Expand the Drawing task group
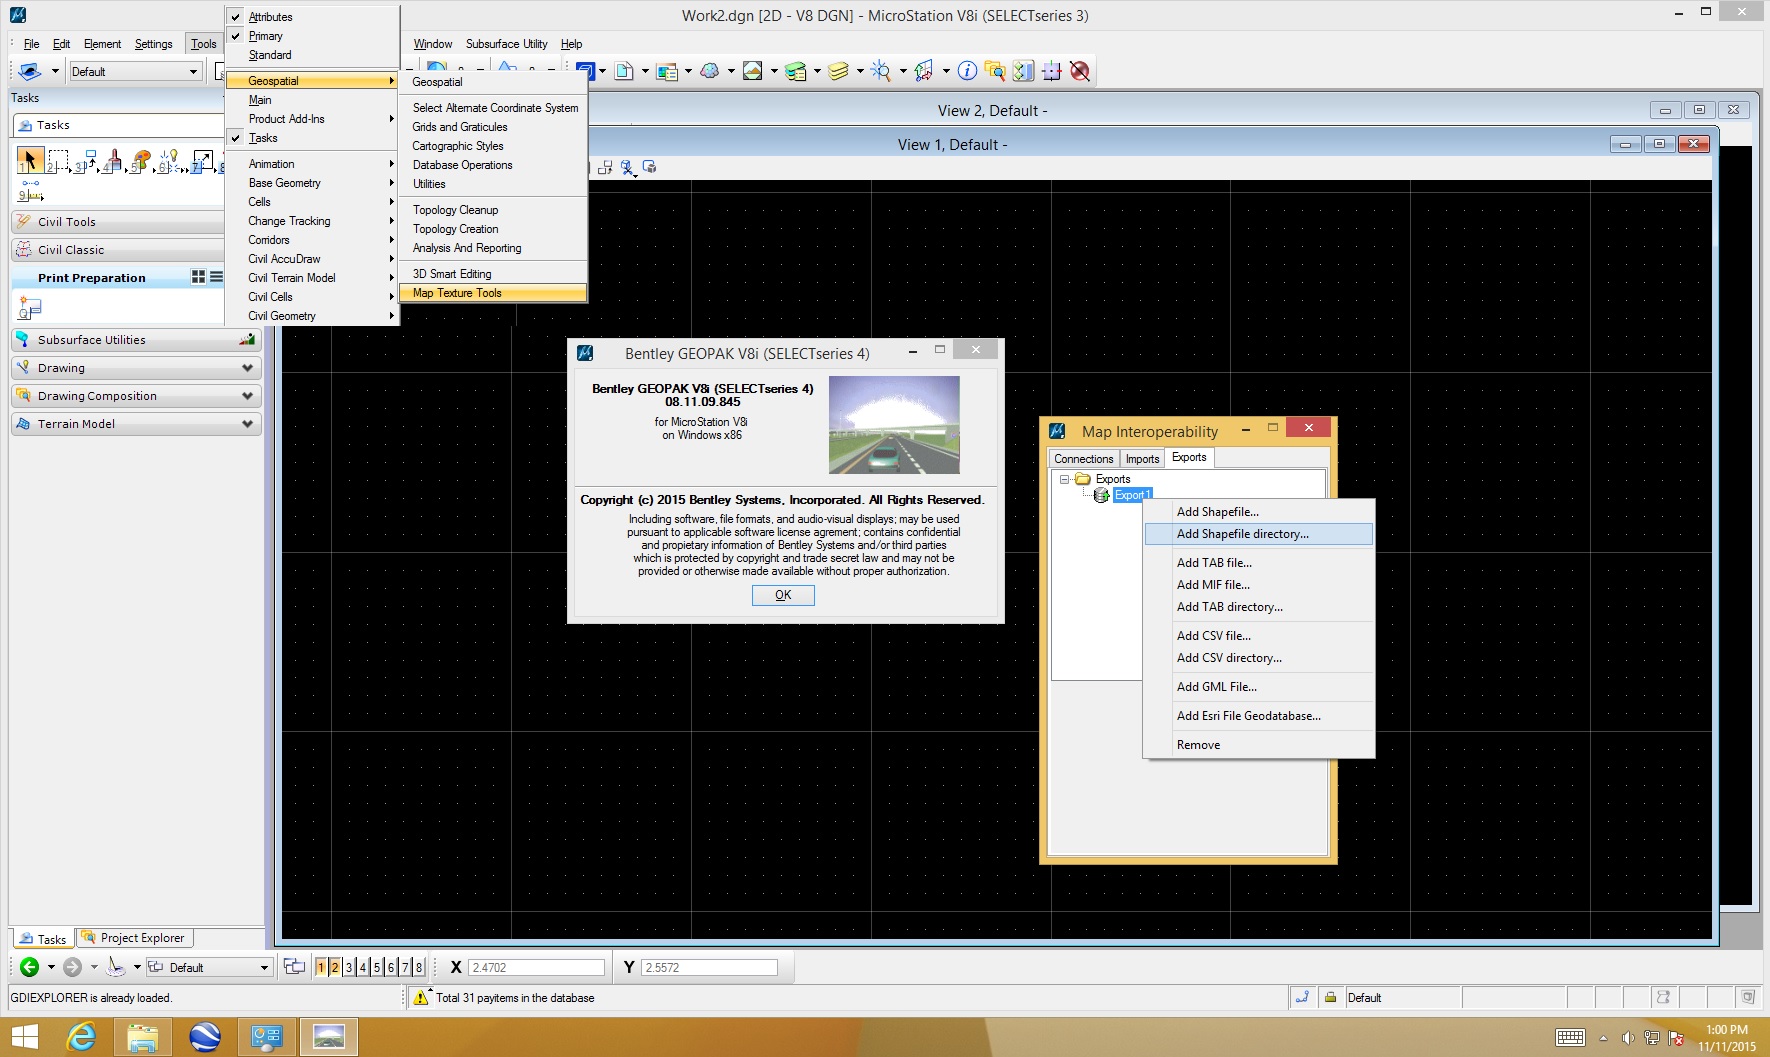The image size is (1770, 1057). click(x=136, y=368)
